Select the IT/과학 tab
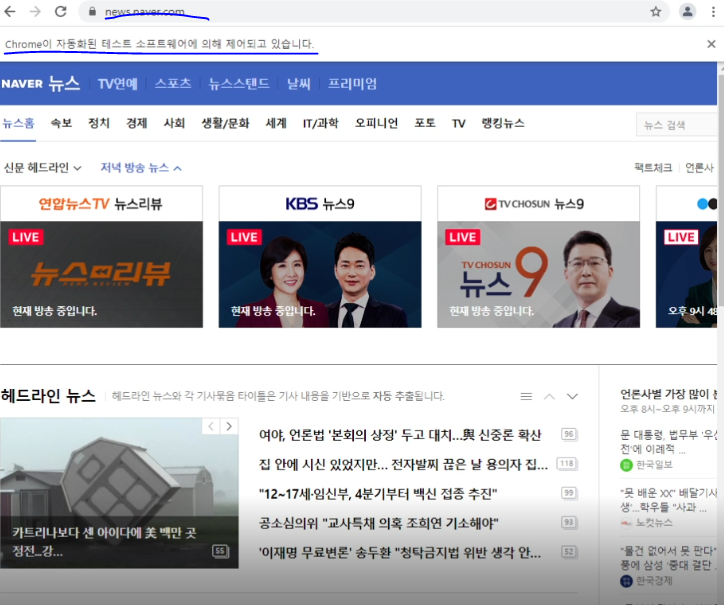 320,123
